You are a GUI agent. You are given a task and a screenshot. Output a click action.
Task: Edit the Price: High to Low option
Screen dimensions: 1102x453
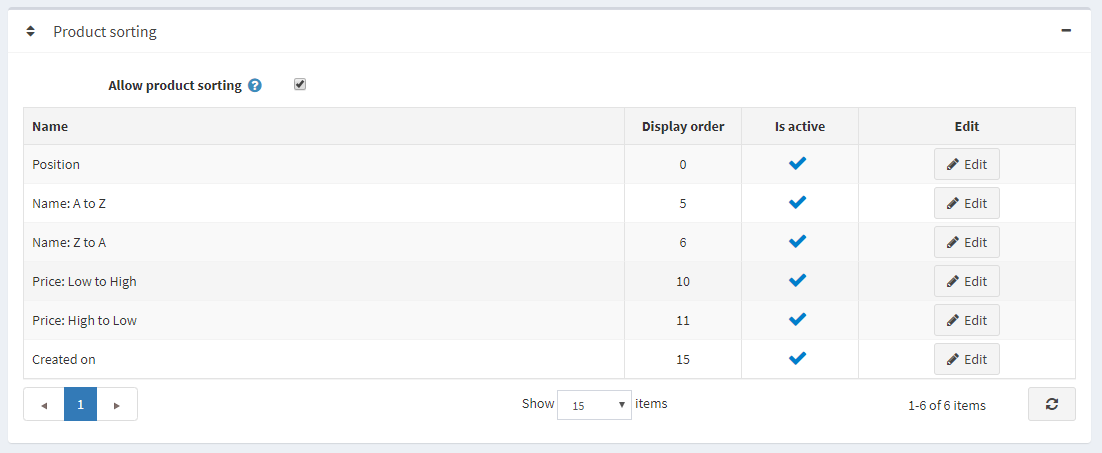point(966,320)
